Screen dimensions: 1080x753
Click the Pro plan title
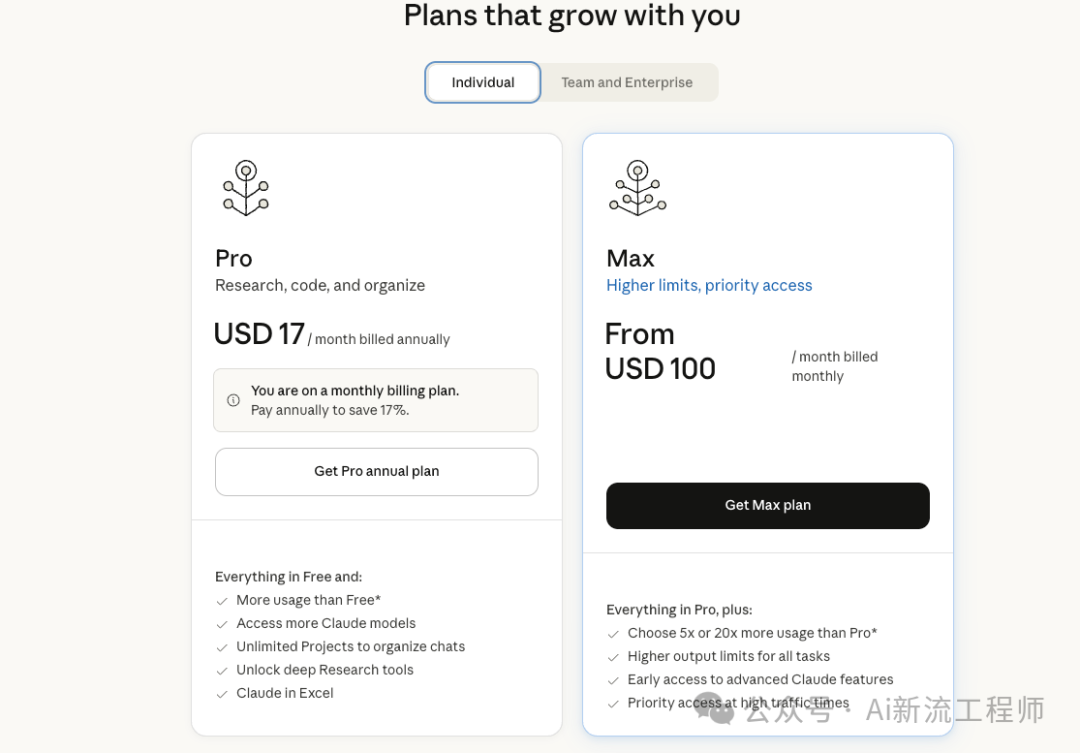point(234,259)
